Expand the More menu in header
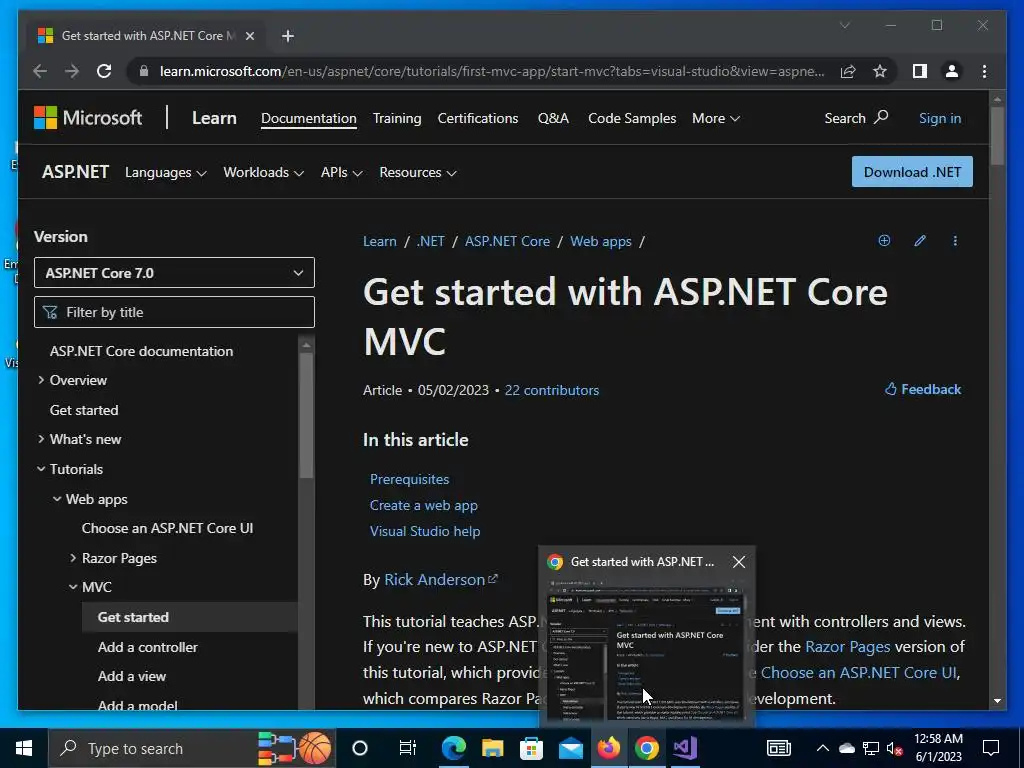 tap(716, 118)
